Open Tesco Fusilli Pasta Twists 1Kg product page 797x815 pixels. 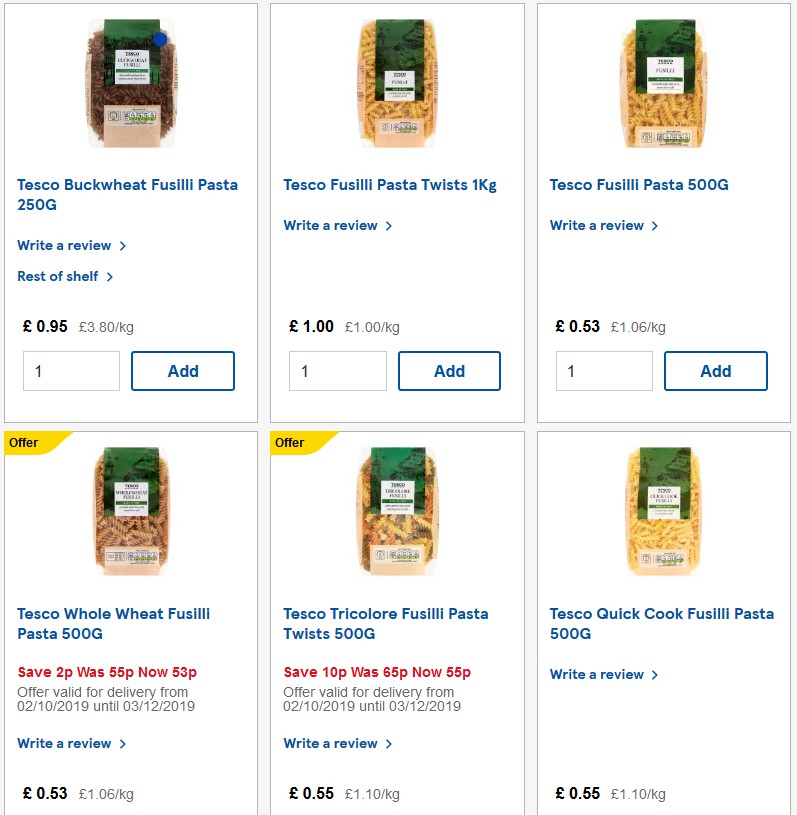(x=391, y=184)
